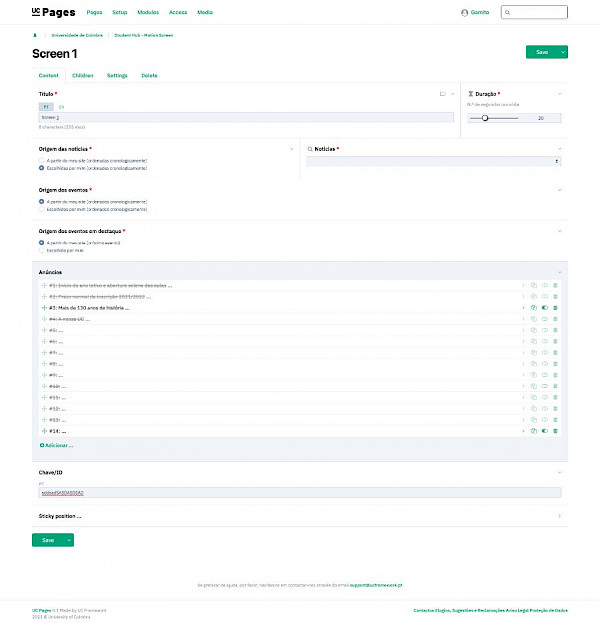Image resolution: width=600 pixels, height=623 pixels.
Task: Toggle visibility switch of announcement #3
Action: [545, 308]
